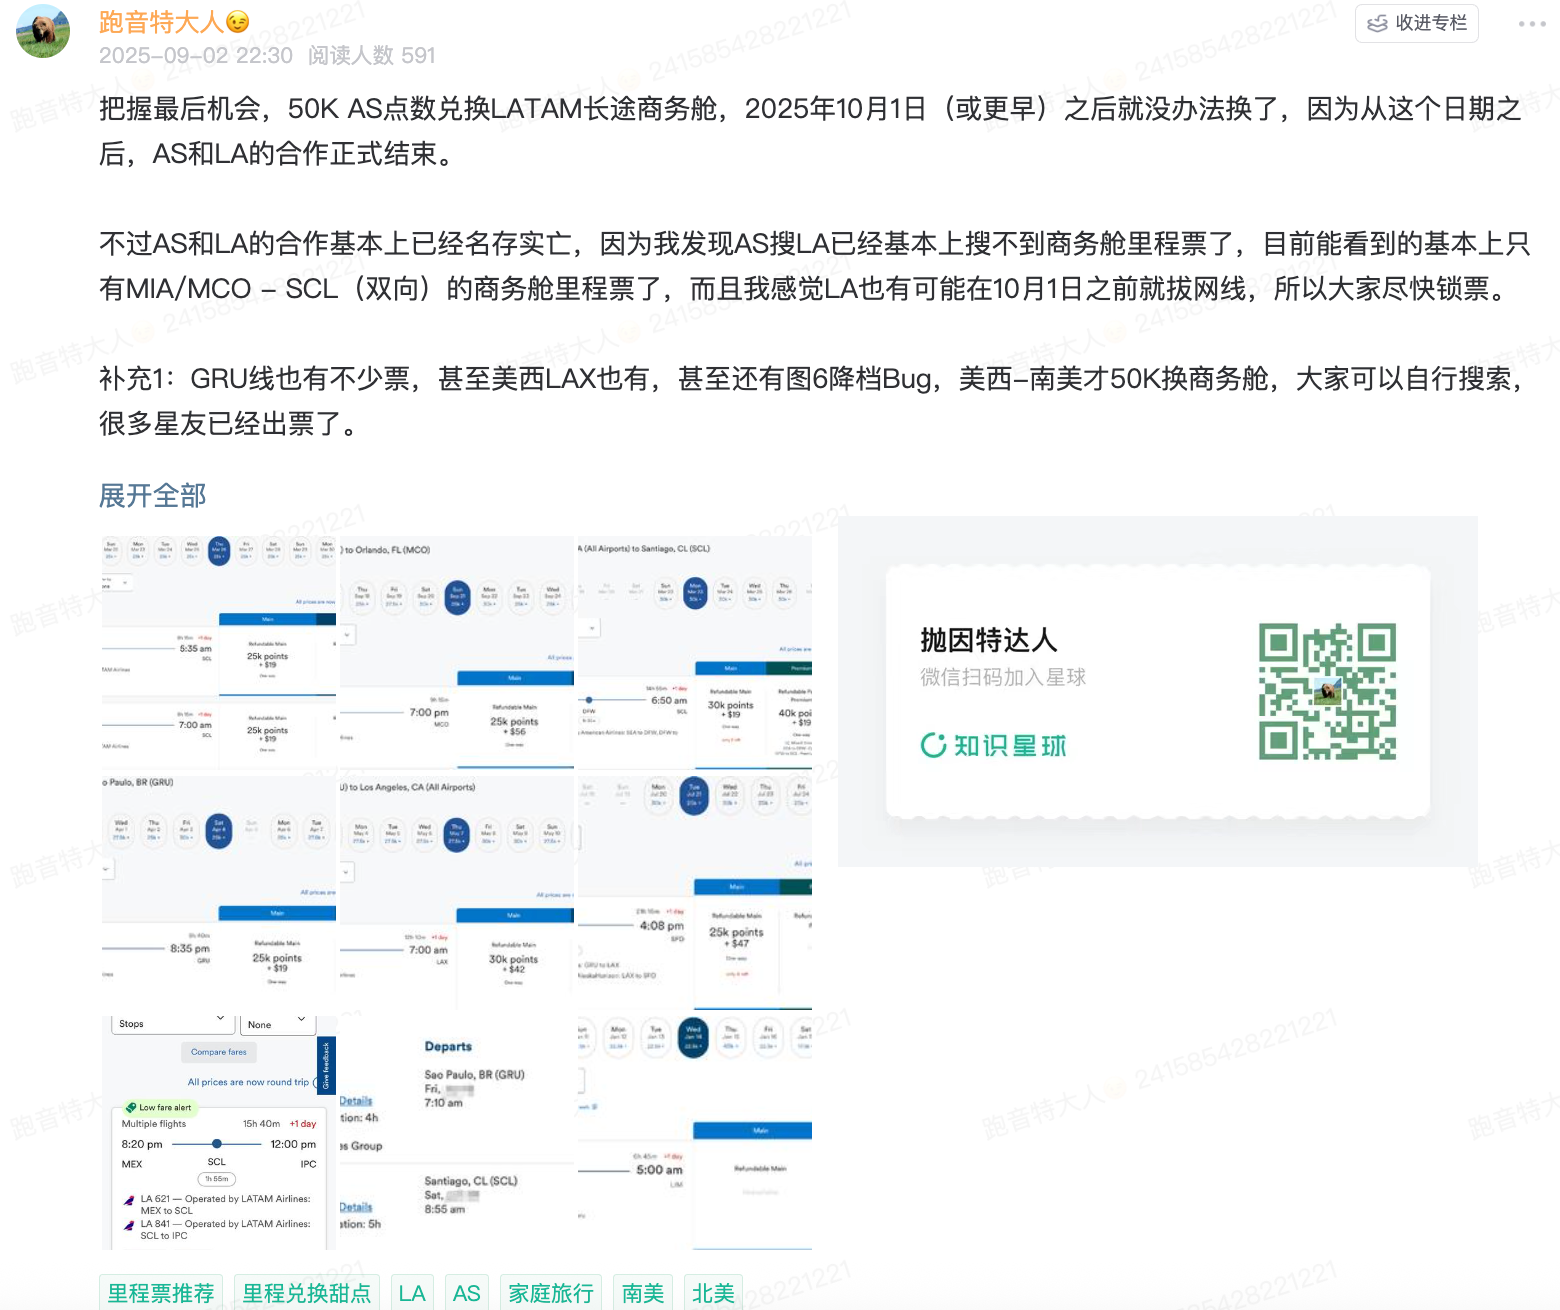The height and width of the screenshot is (1310, 1560).
Task: Open the tag 家庭旅行
Action: pos(551,1293)
